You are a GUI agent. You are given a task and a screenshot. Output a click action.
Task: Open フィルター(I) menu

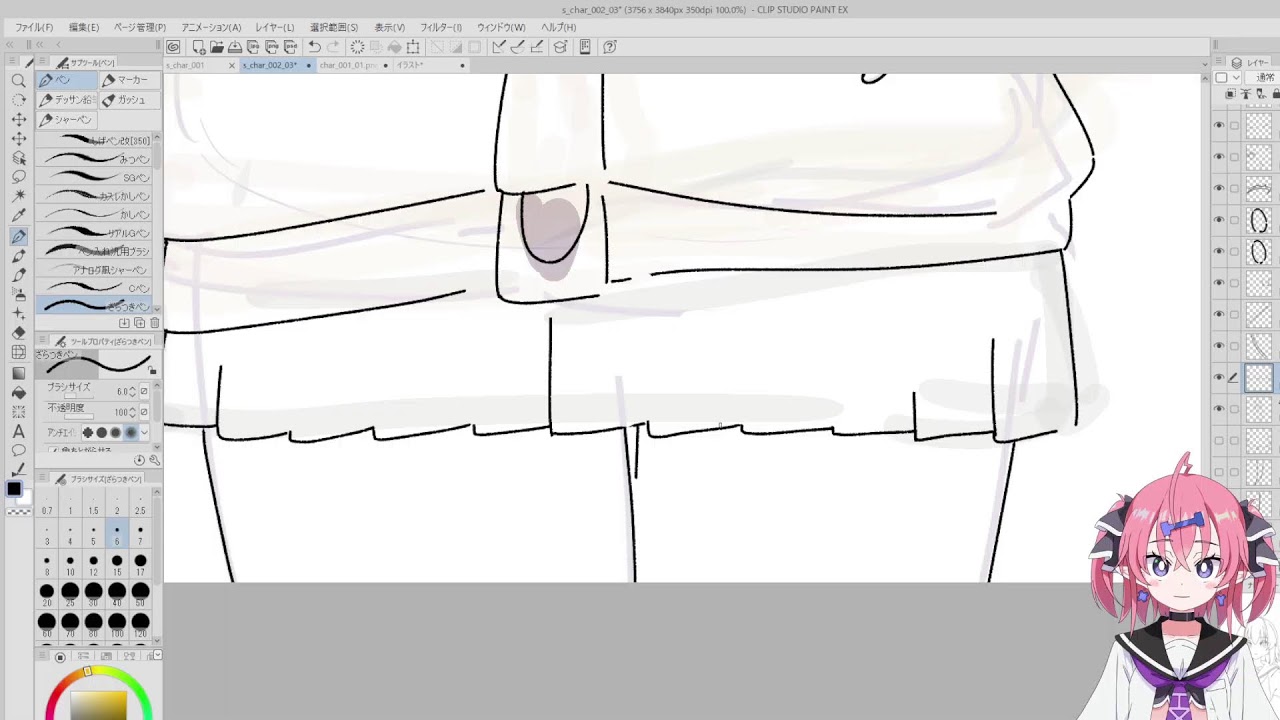441,27
